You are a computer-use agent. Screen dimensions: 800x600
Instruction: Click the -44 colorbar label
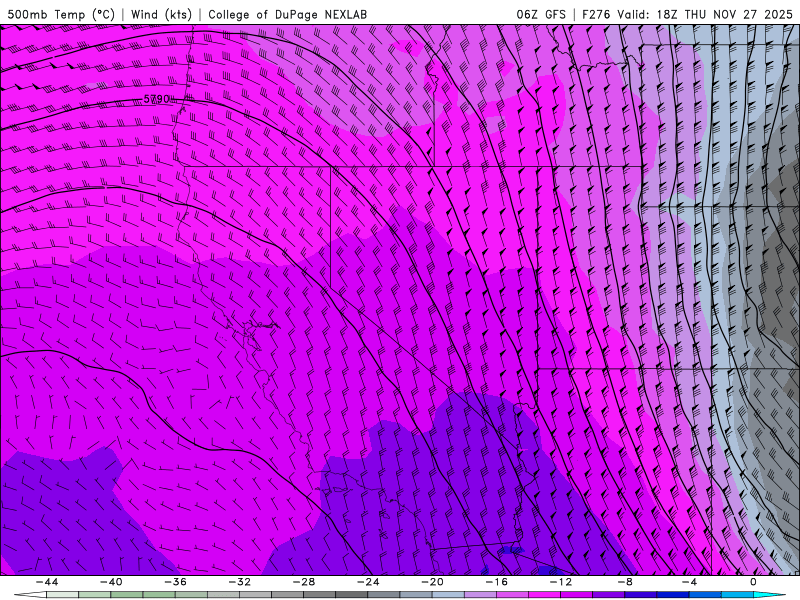47,582
